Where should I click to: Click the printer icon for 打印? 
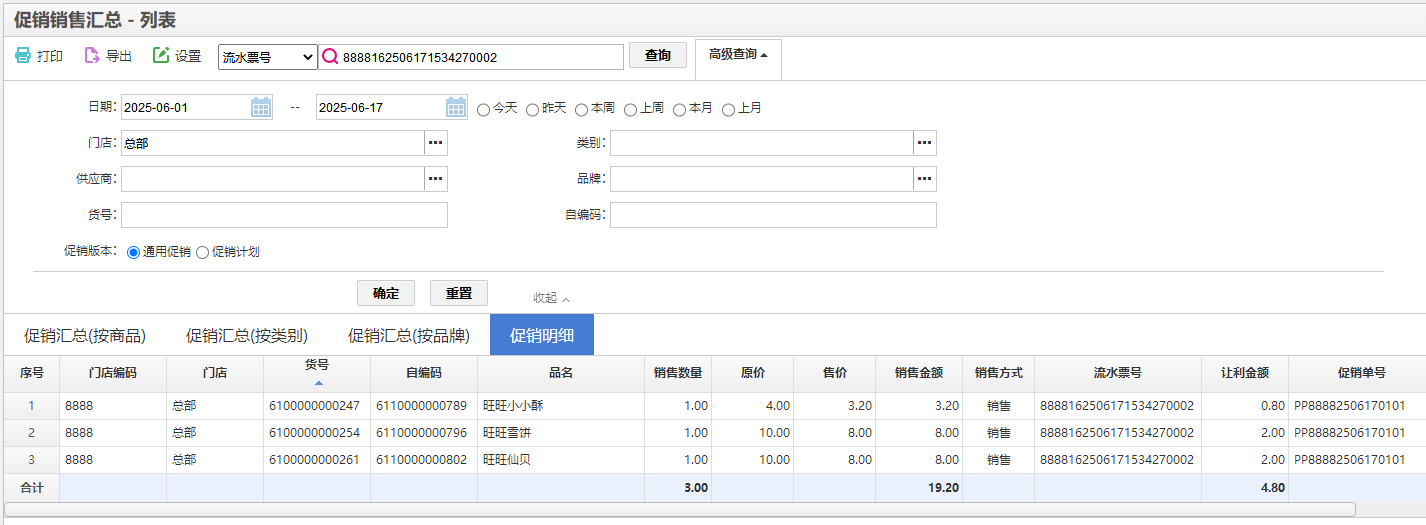point(23,56)
